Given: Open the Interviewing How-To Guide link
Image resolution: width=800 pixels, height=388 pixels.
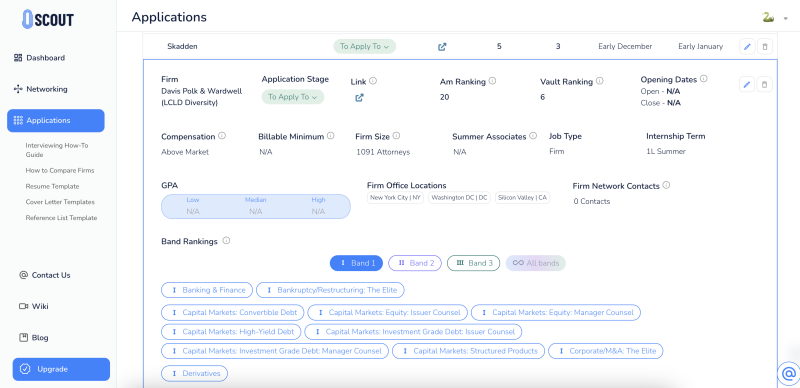Looking at the screenshot, I should pos(57,150).
